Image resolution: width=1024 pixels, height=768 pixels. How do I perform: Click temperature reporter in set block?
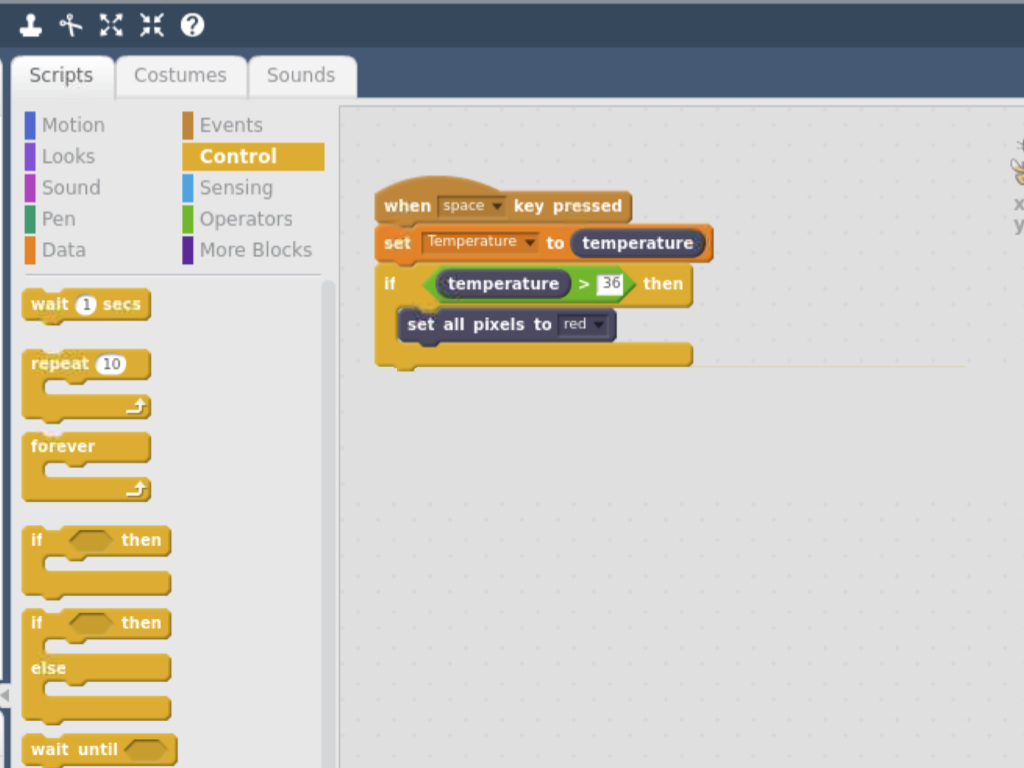[637, 244]
